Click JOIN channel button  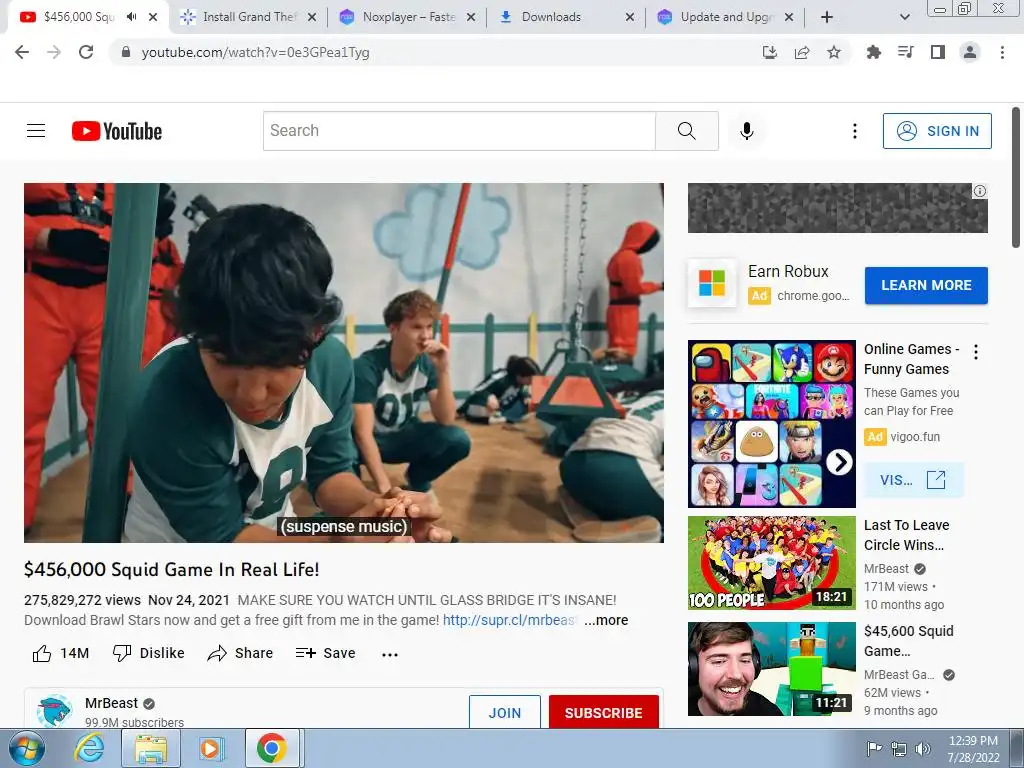[505, 712]
